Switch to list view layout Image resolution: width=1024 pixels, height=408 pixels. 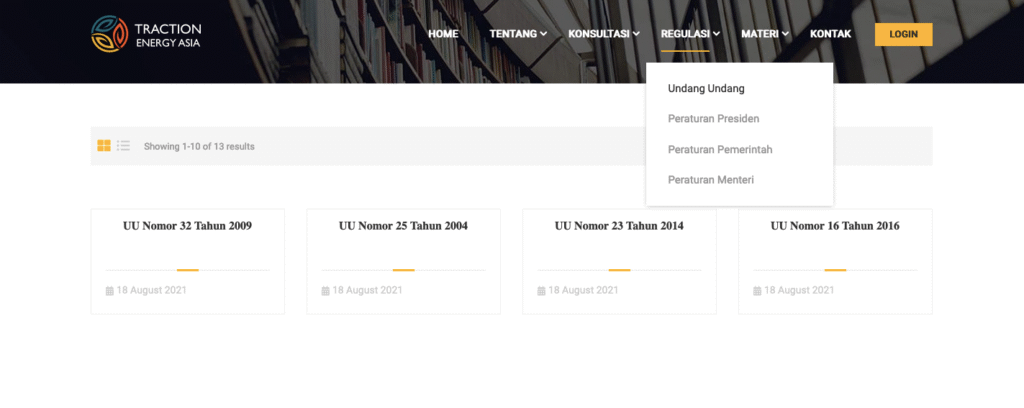123,146
